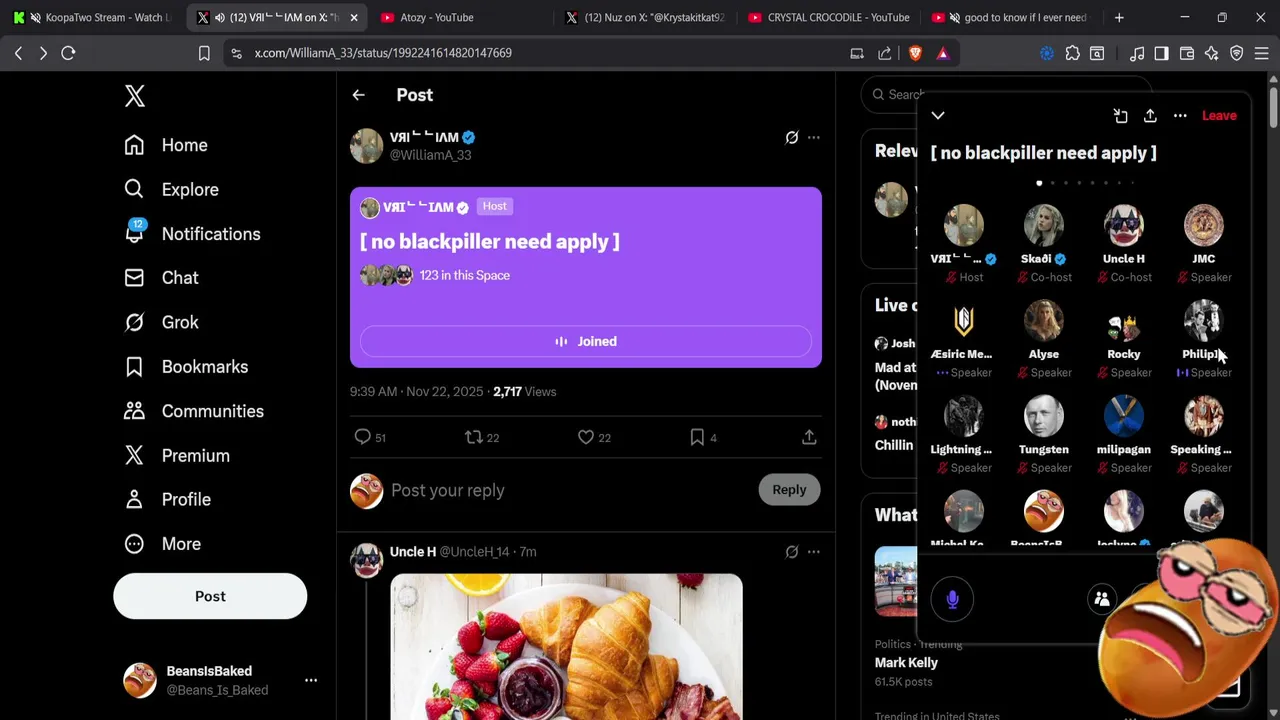Bookmark the post with 4 saves

coord(697,437)
